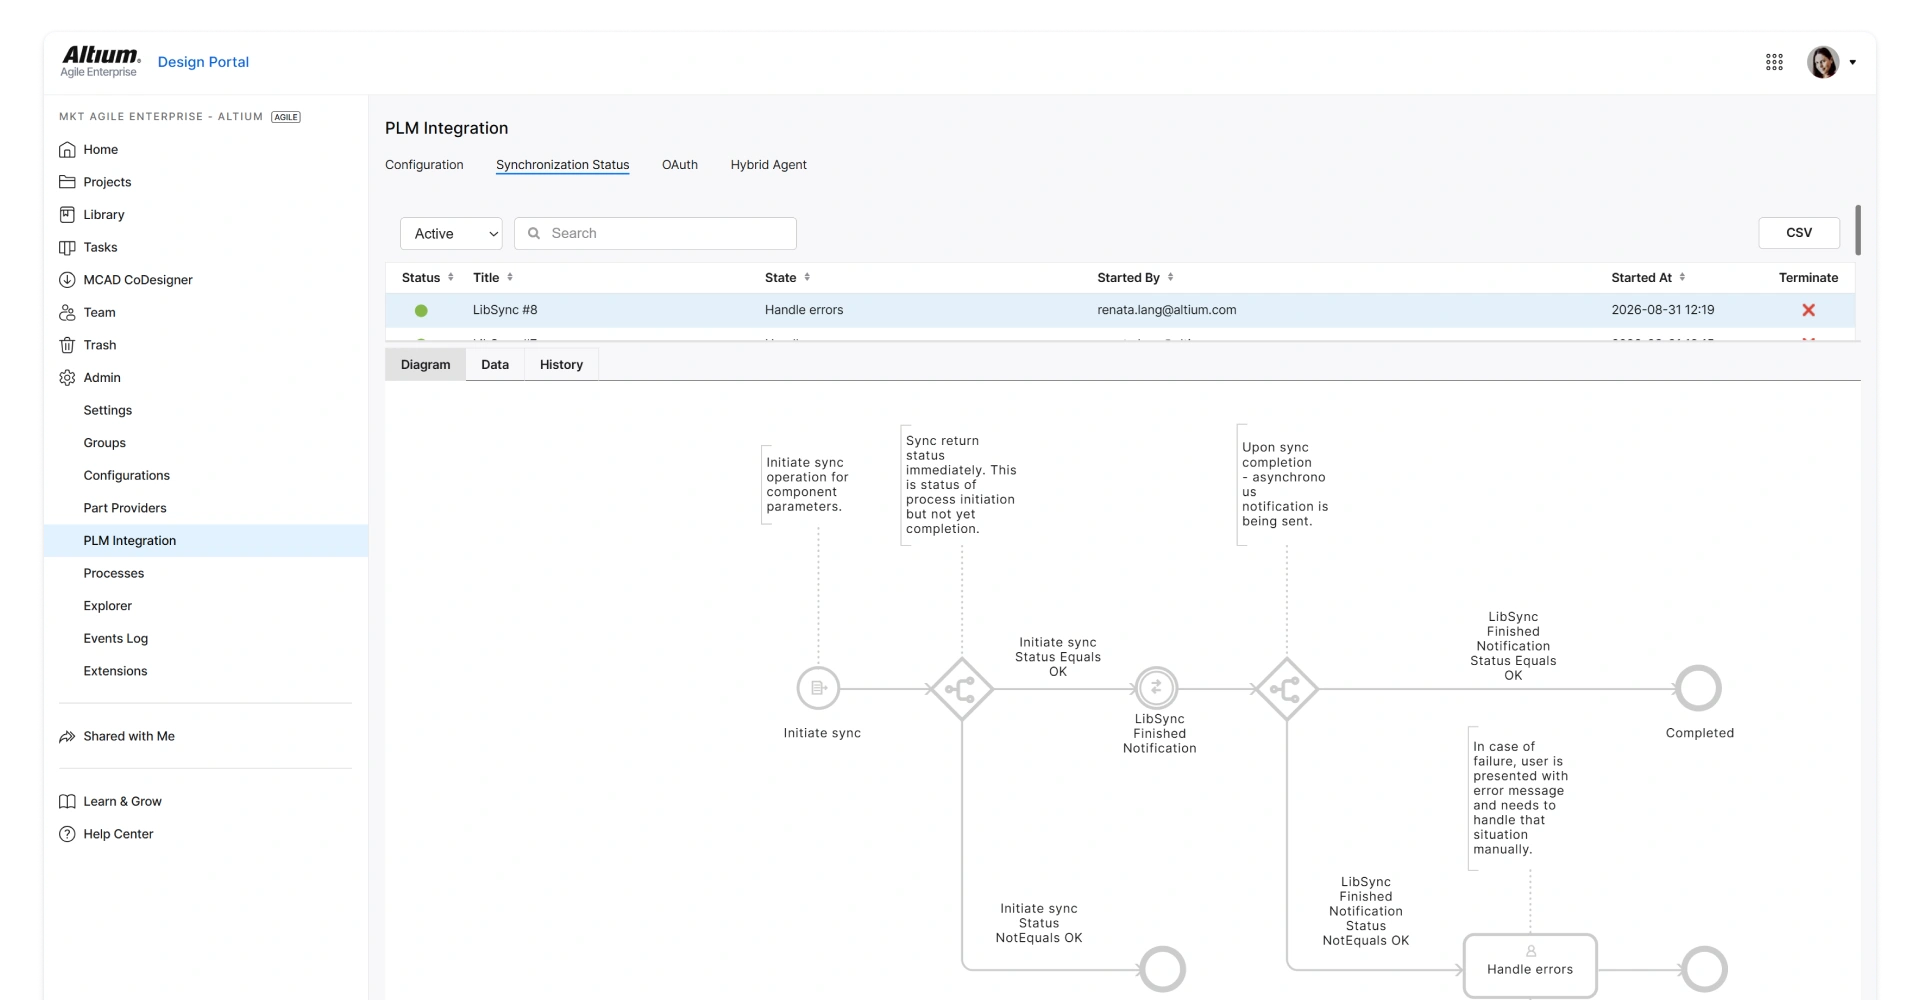Click the Trash bin icon
The width and height of the screenshot is (1920, 1000).
(67, 345)
